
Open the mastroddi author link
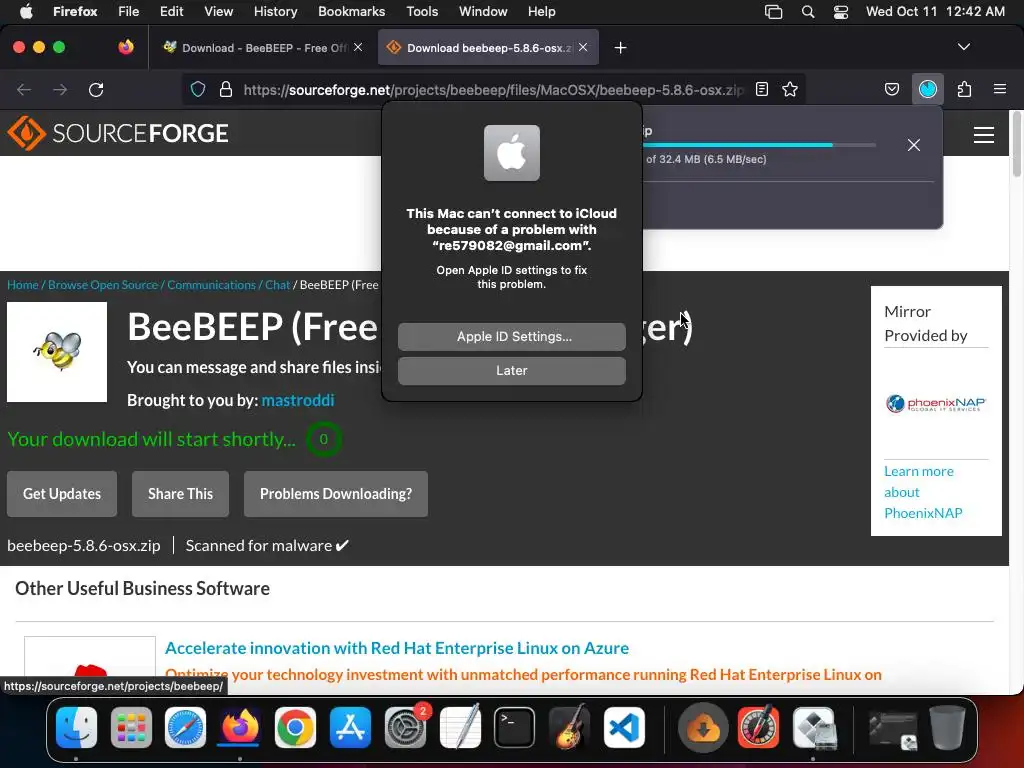(x=298, y=400)
